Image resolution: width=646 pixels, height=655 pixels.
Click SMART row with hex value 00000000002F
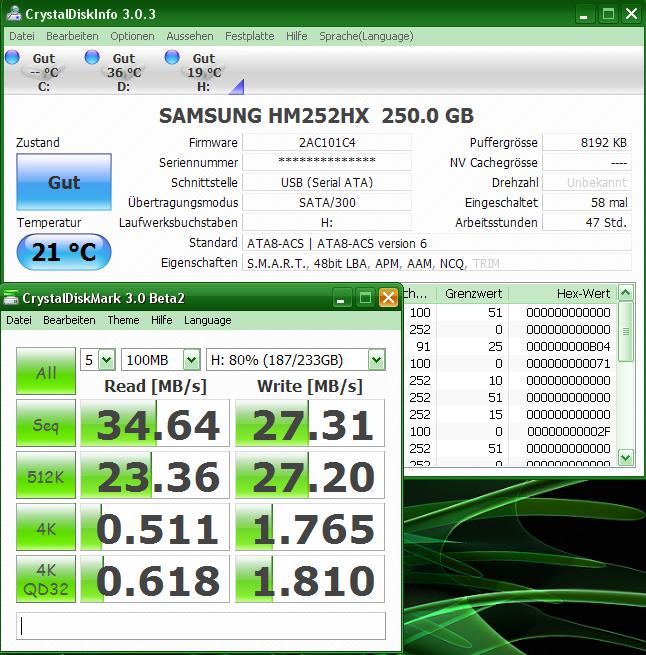coord(510,431)
